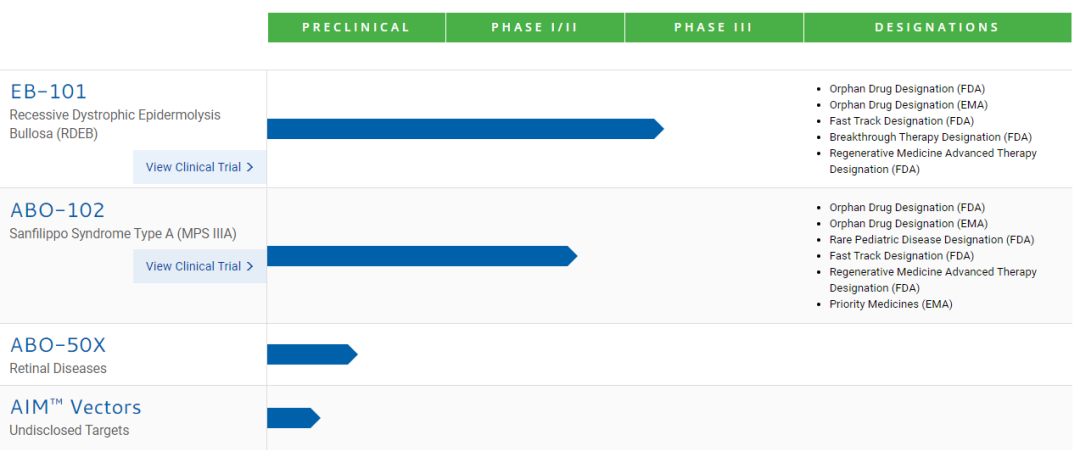Click the ABO-102 product heading

tap(57, 210)
